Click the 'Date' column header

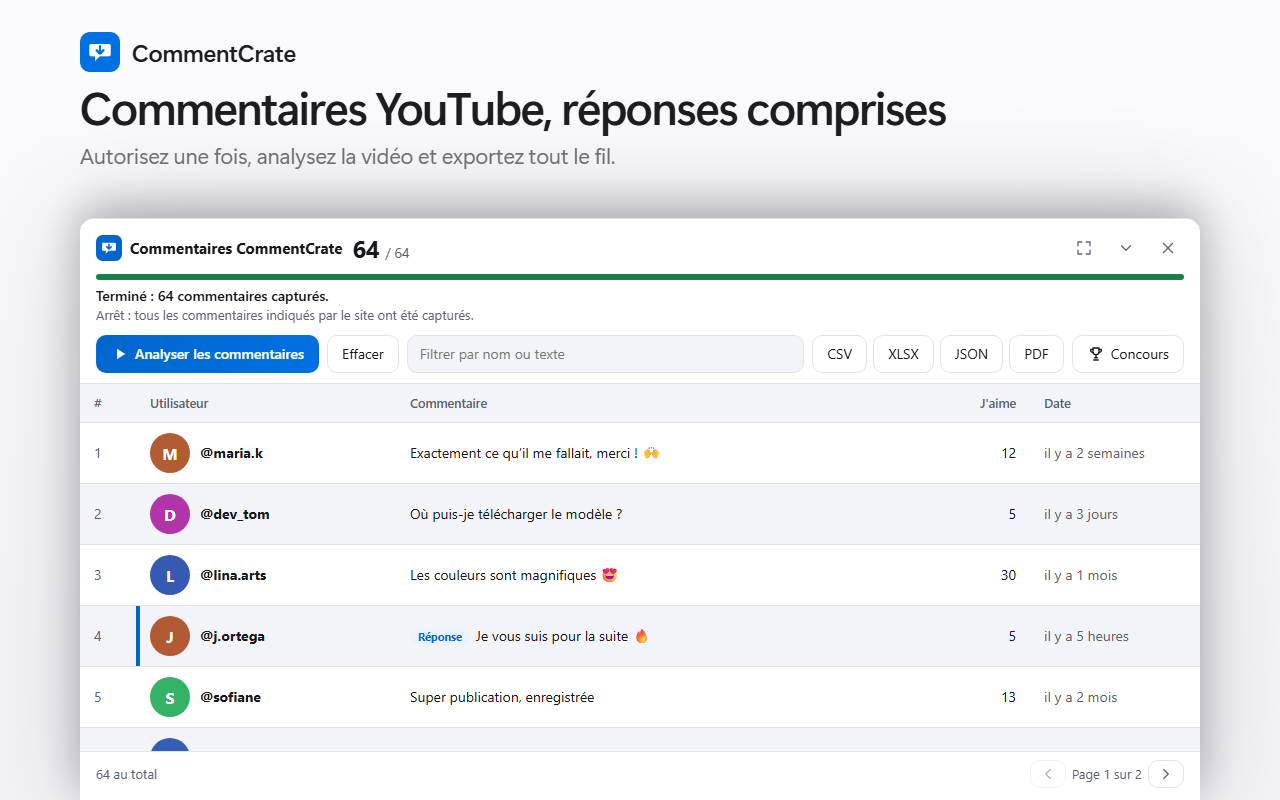point(1057,403)
